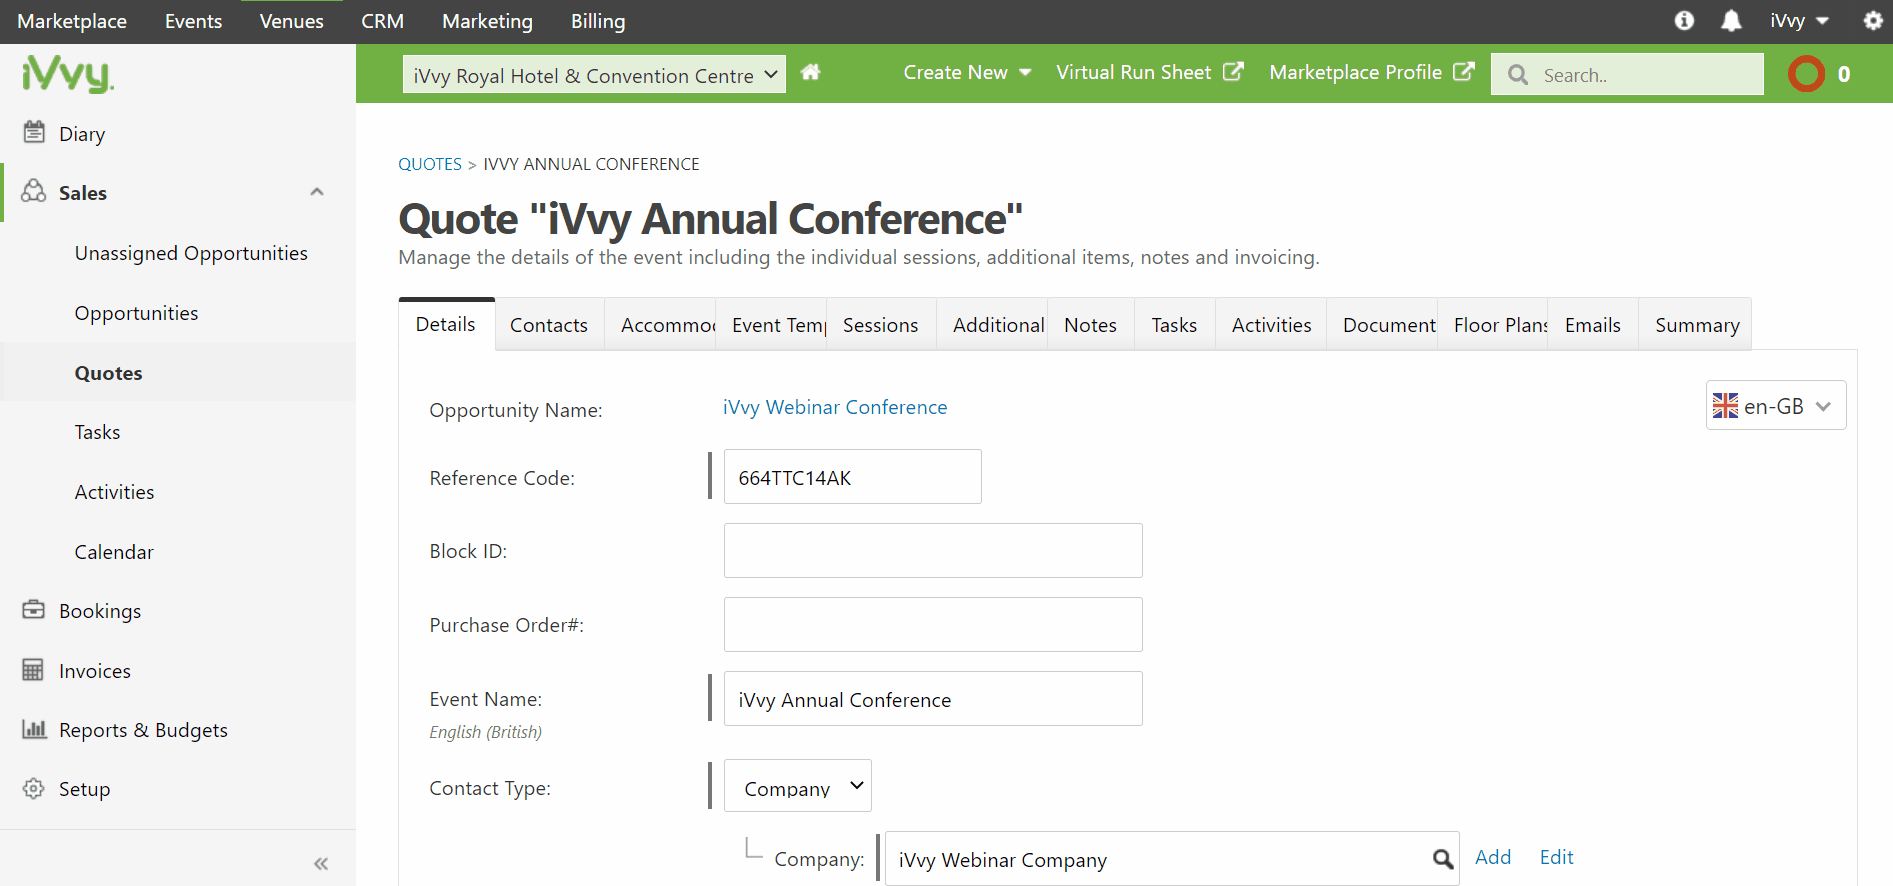Collapse the Sales section chevron
The width and height of the screenshot is (1893, 886).
[x=317, y=192]
